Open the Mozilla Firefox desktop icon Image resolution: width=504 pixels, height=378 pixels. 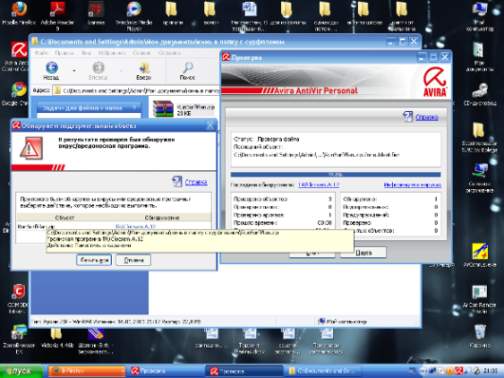pyautogui.click(x=19, y=13)
